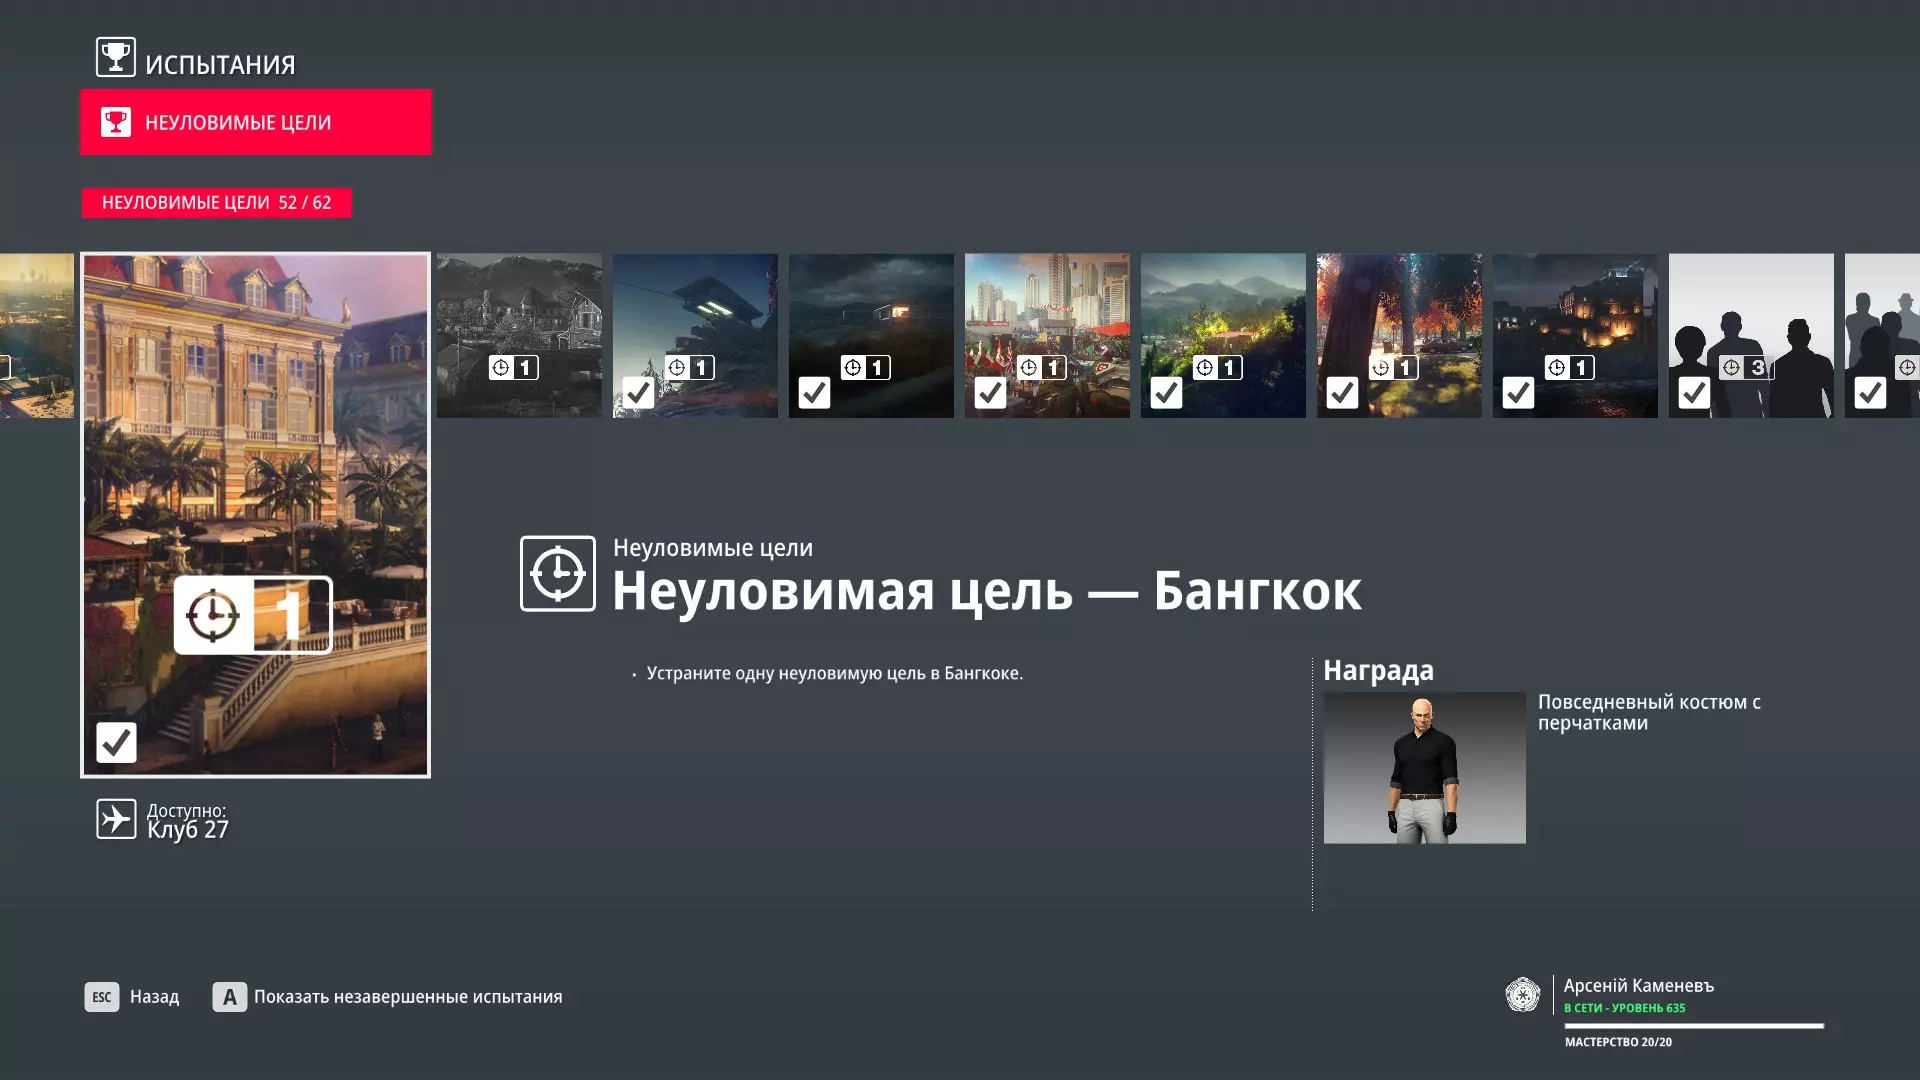Click target icon on the autumn forest thumbnail

coord(1380,368)
